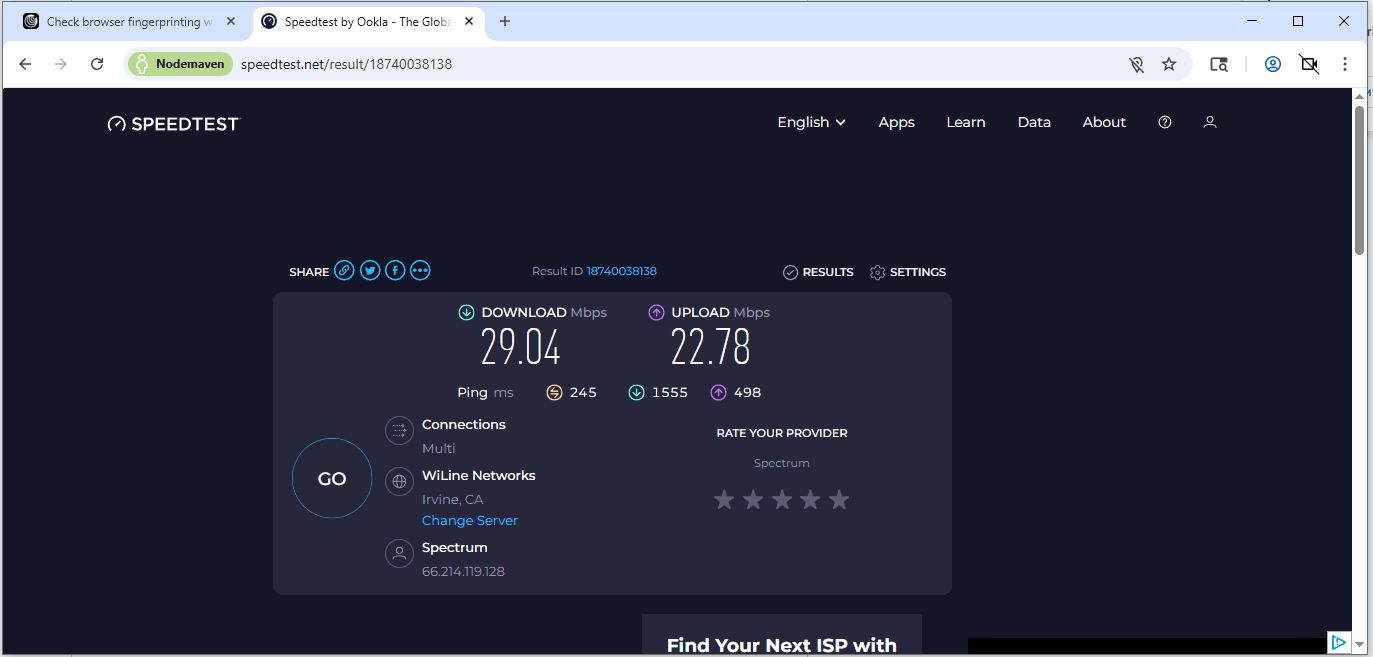Open Result ID 18740038138 link
Screen dimensions: 1373x657
point(621,271)
